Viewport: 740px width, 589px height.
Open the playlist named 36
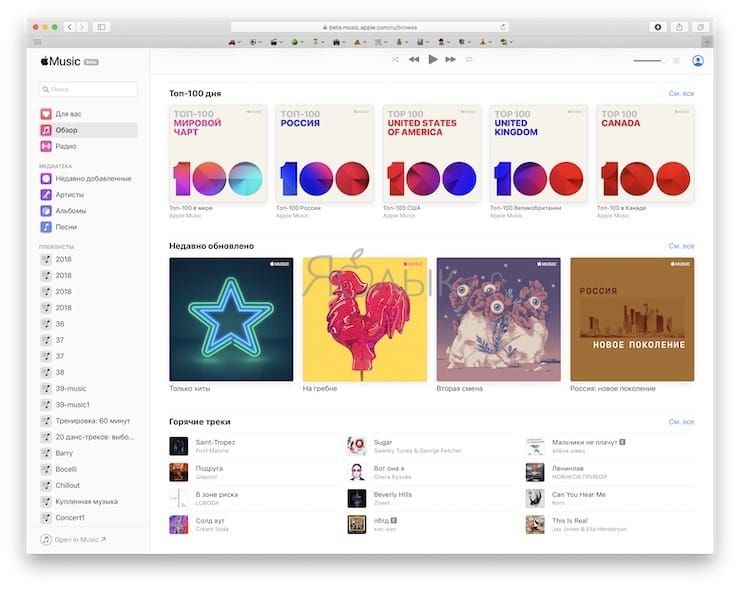[x=88, y=324]
